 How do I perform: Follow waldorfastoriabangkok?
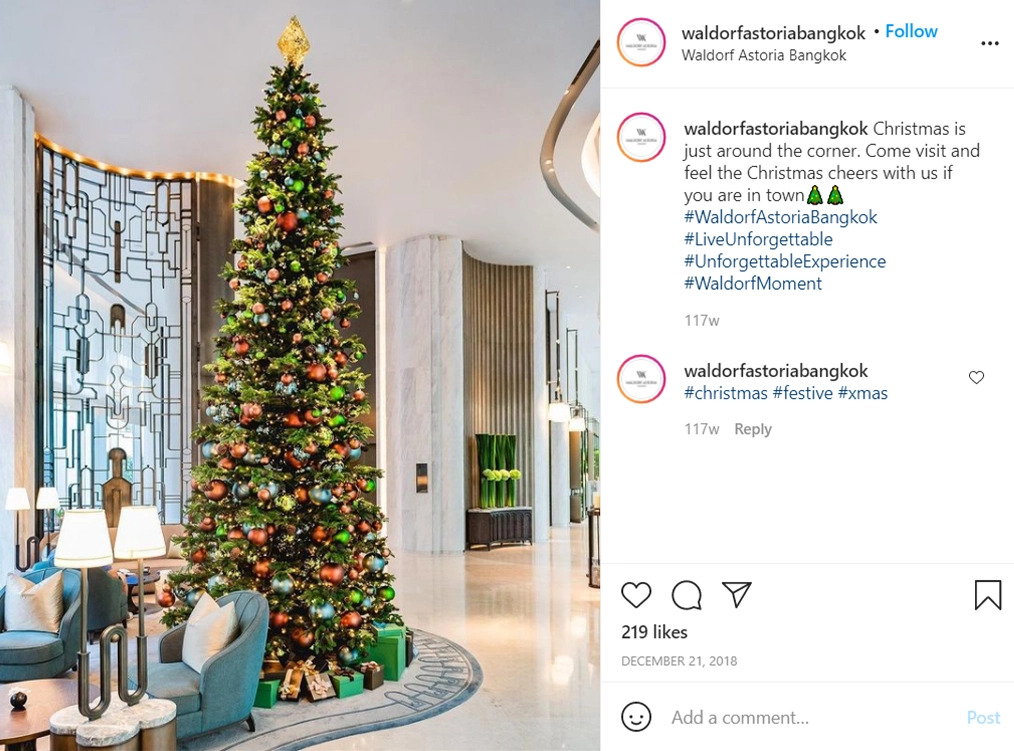[x=911, y=31]
